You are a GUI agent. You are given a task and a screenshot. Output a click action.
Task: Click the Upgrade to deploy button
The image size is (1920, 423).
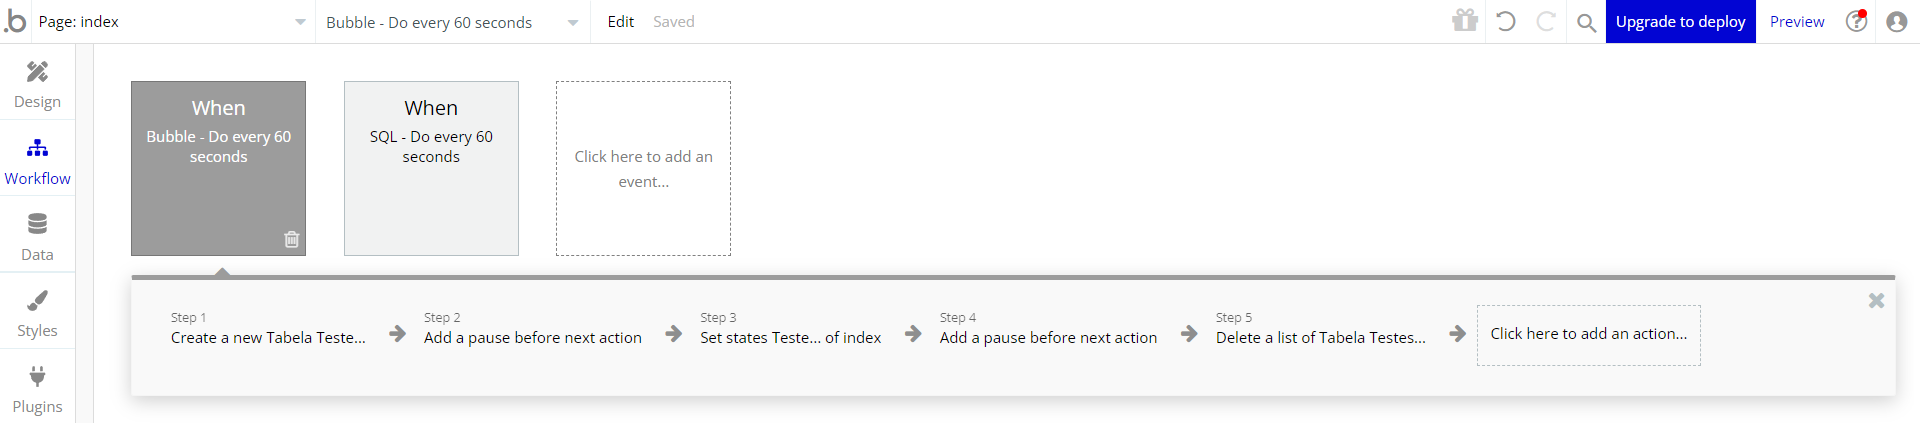coord(1680,21)
